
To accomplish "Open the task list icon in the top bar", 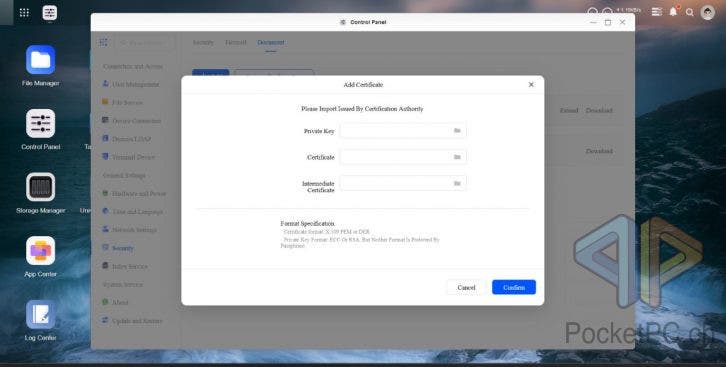I will click(657, 12).
